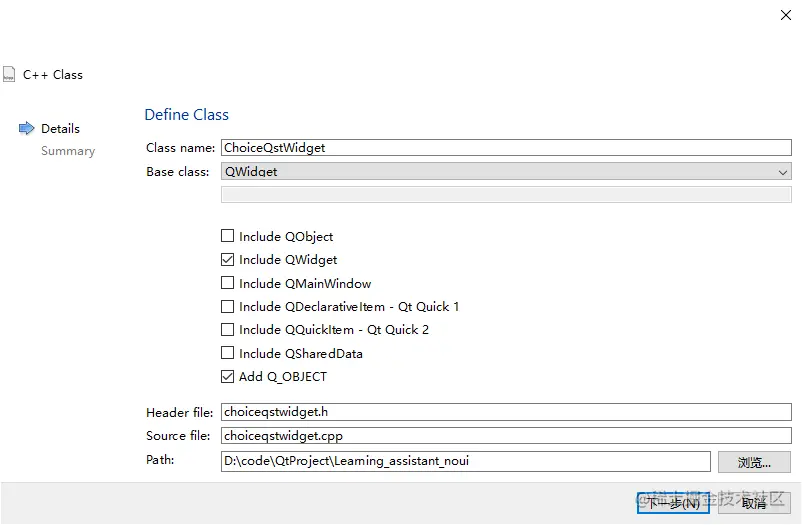Tick Include QDeclarativeItem - Qt Quick 1
Image resolution: width=802 pixels, height=525 pixels.
click(228, 307)
